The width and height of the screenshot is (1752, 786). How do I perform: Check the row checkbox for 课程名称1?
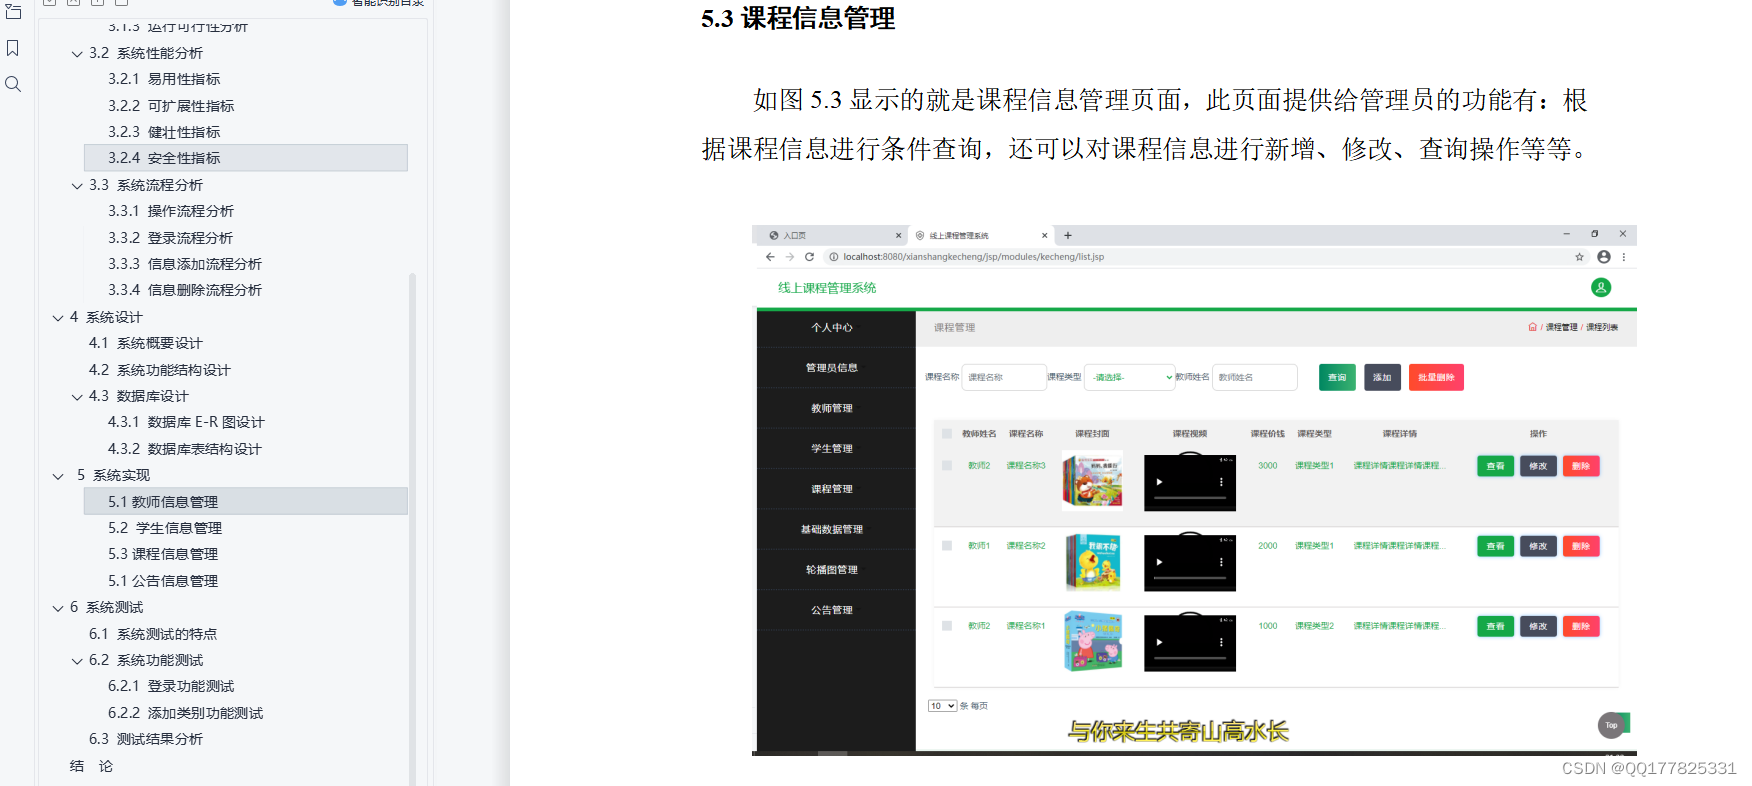(x=947, y=626)
